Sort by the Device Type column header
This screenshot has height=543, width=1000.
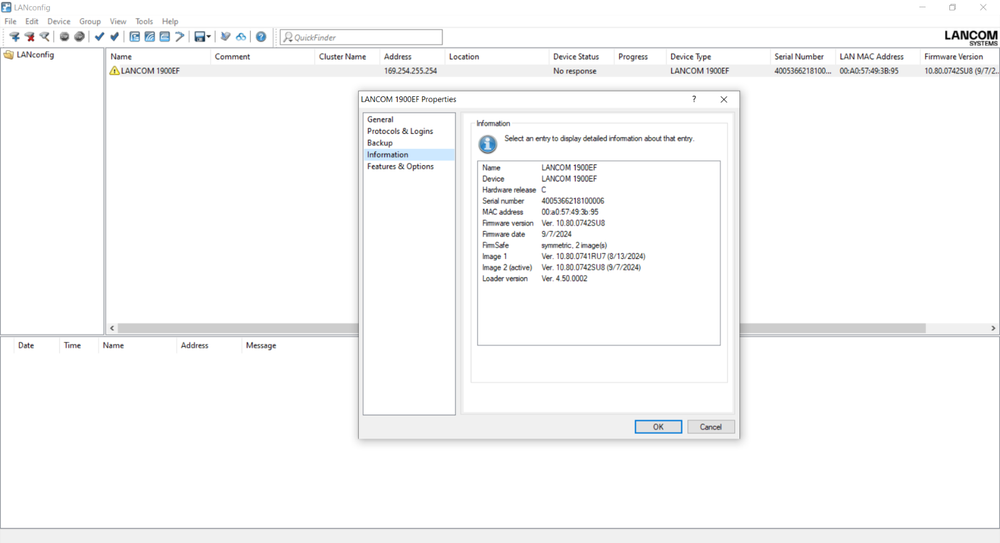pyautogui.click(x=718, y=57)
